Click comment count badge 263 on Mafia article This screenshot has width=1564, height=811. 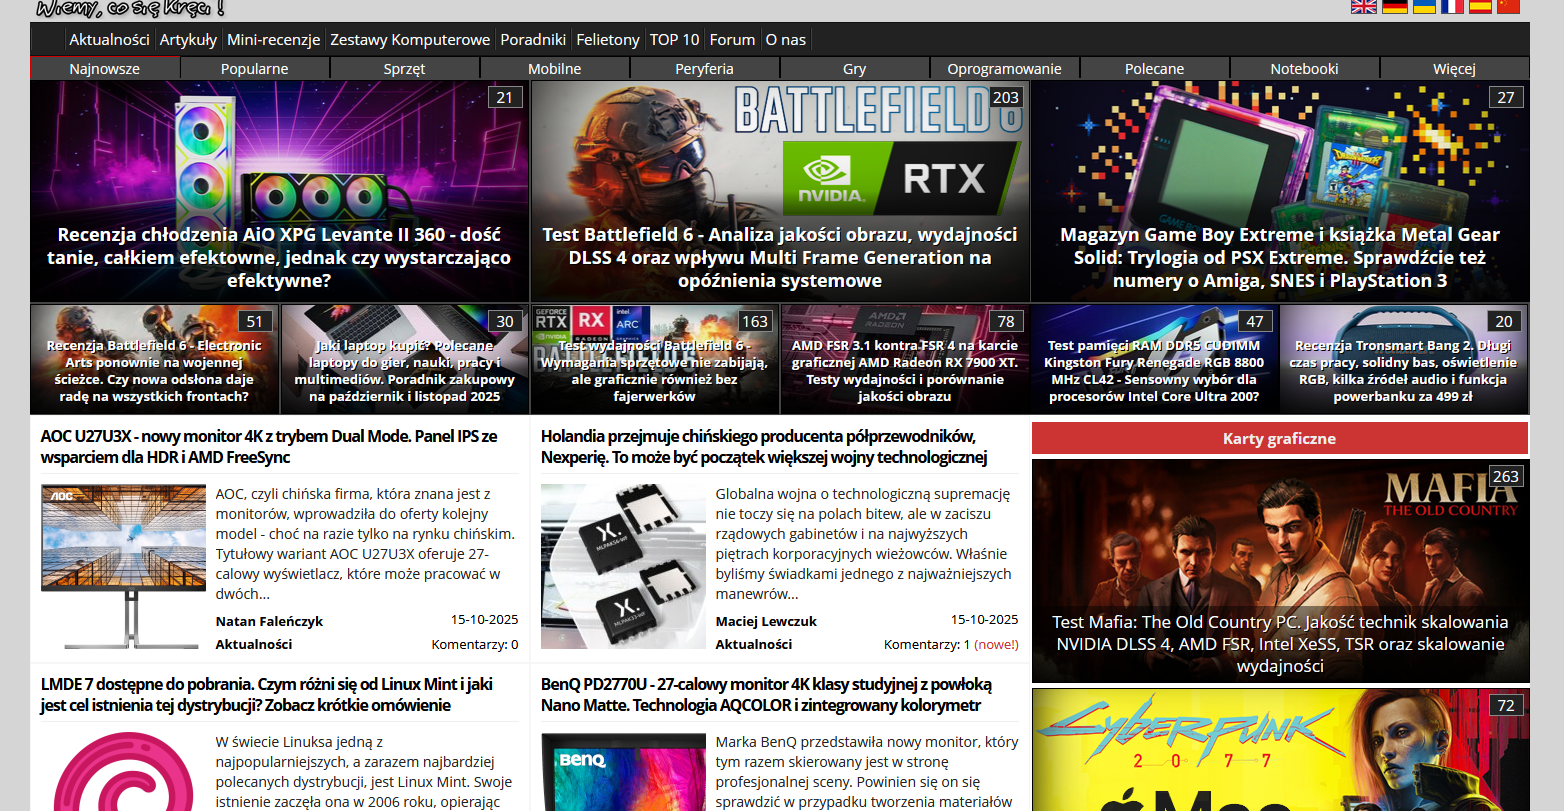pyautogui.click(x=1505, y=476)
